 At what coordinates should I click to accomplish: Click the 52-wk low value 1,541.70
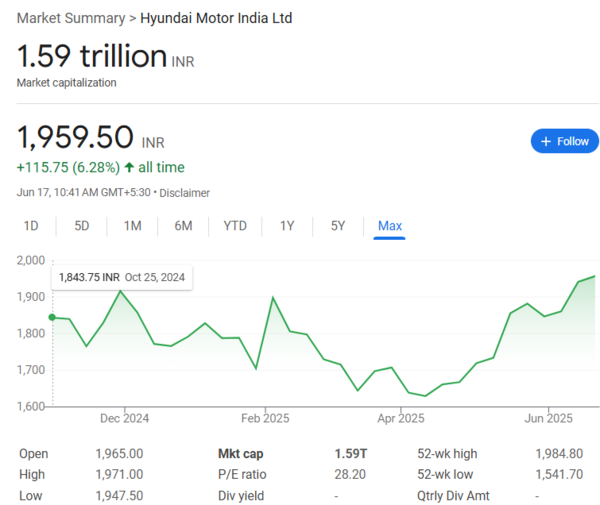pyautogui.click(x=559, y=474)
